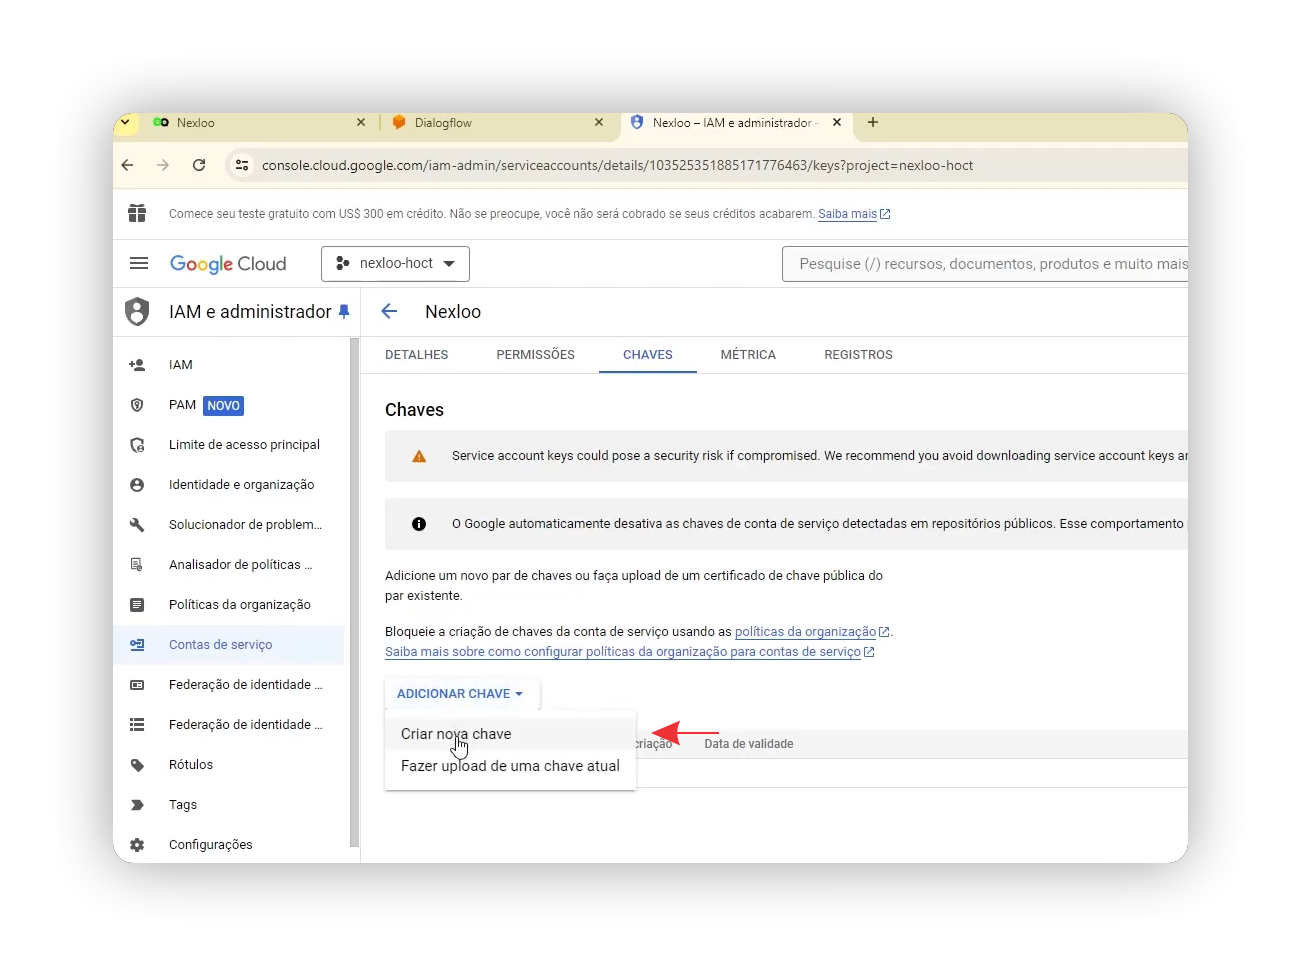The height and width of the screenshot is (976, 1301).
Task: Click the browser forward arrow
Action: [x=163, y=165]
